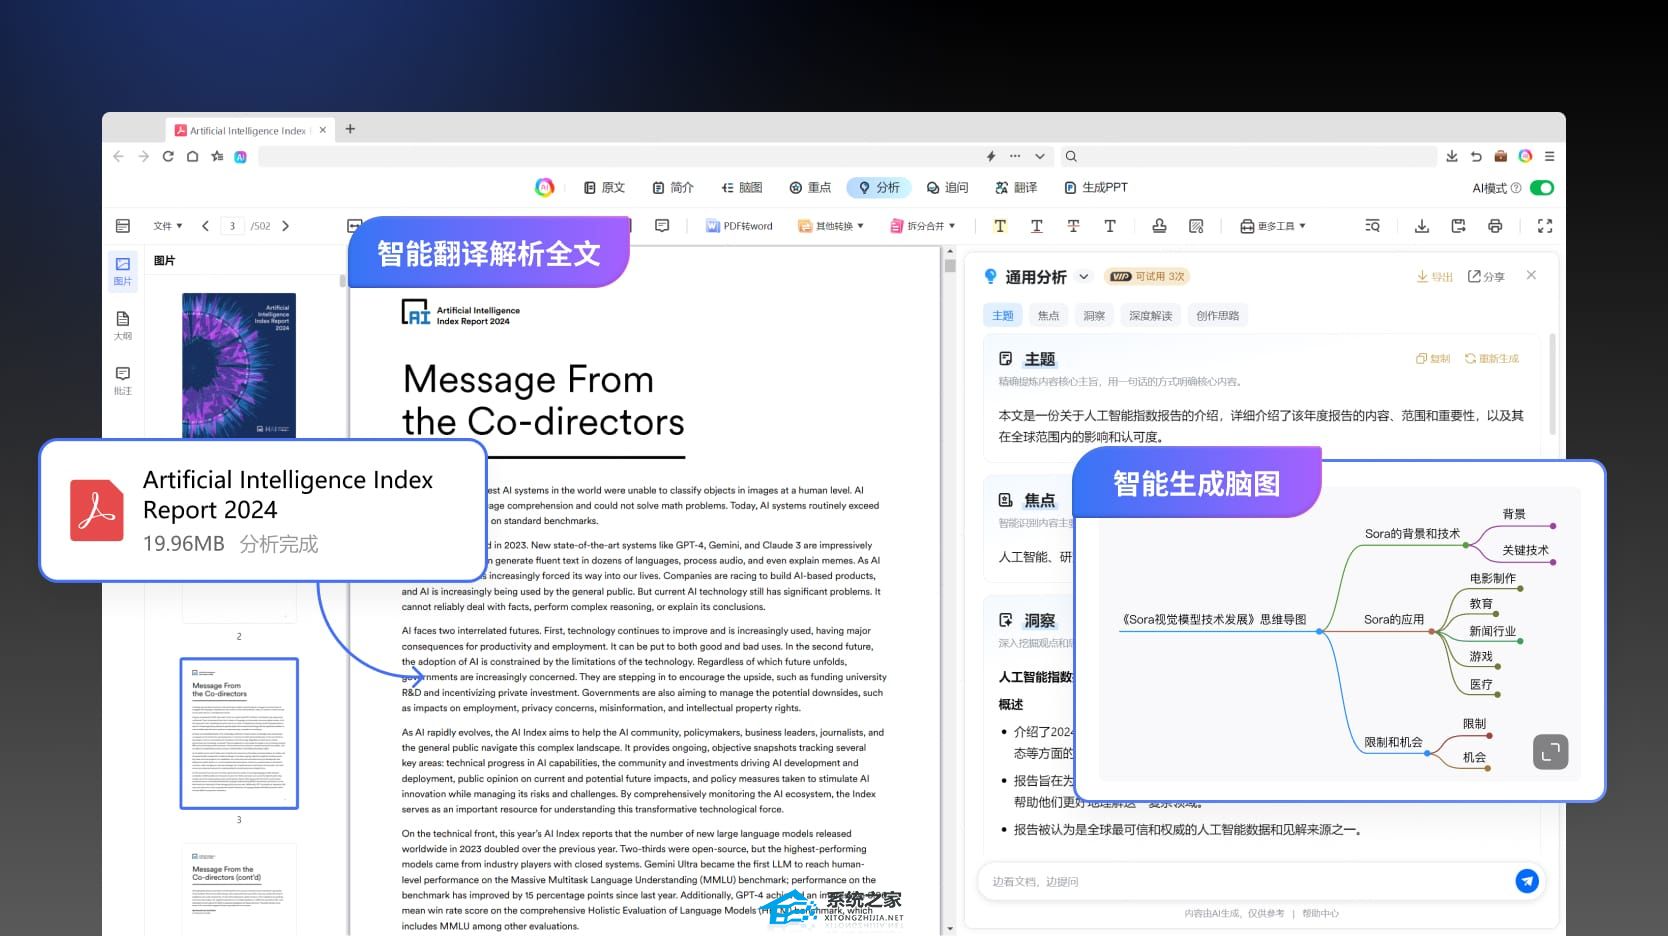Click the colorful AI assistant logo
The height and width of the screenshot is (936, 1668).
point(544,187)
